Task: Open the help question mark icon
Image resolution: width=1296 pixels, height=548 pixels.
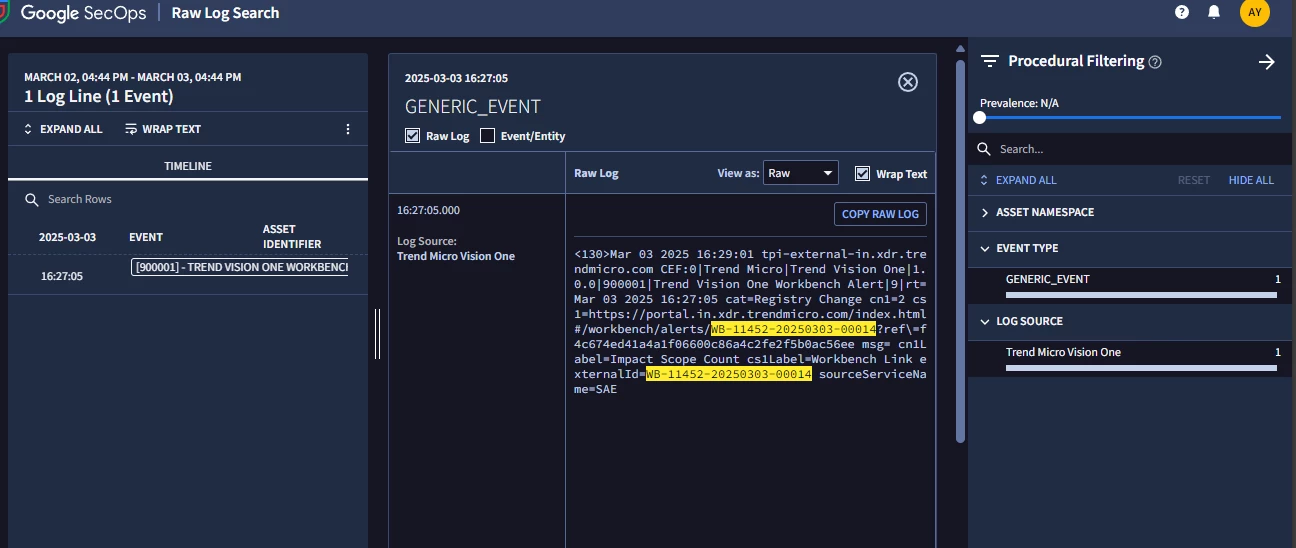Action: [1182, 13]
